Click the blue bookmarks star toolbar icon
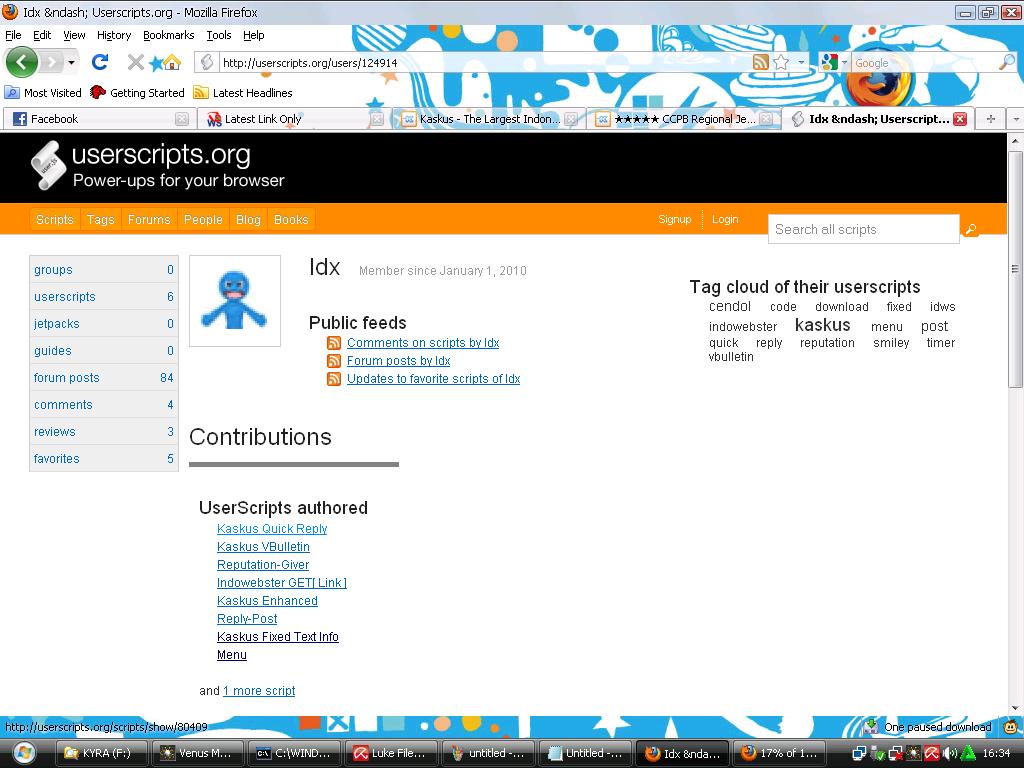This screenshot has height=768, width=1024. (x=156, y=63)
